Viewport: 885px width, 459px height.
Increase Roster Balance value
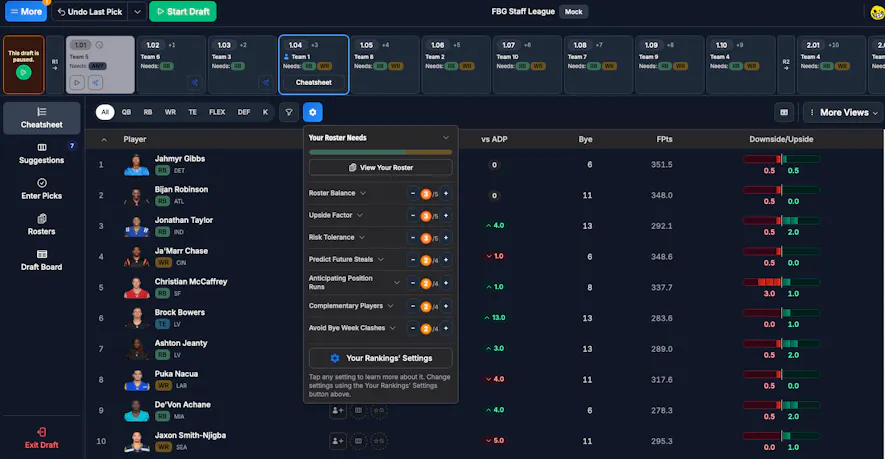coord(446,194)
